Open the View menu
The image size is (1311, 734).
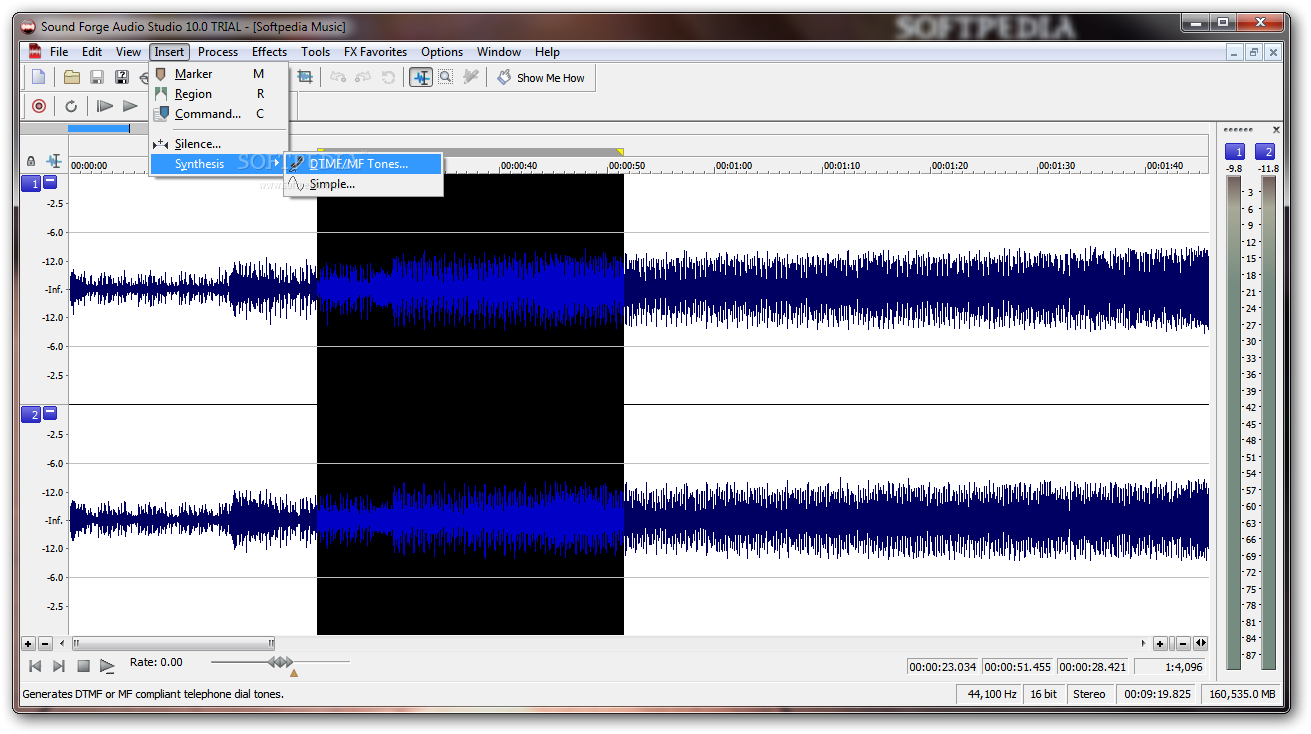pos(128,52)
